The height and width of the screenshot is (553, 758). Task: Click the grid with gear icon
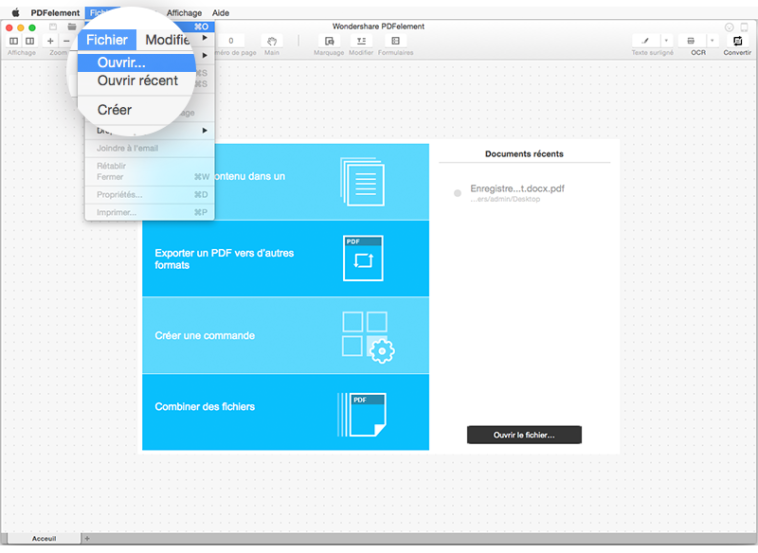point(368,337)
